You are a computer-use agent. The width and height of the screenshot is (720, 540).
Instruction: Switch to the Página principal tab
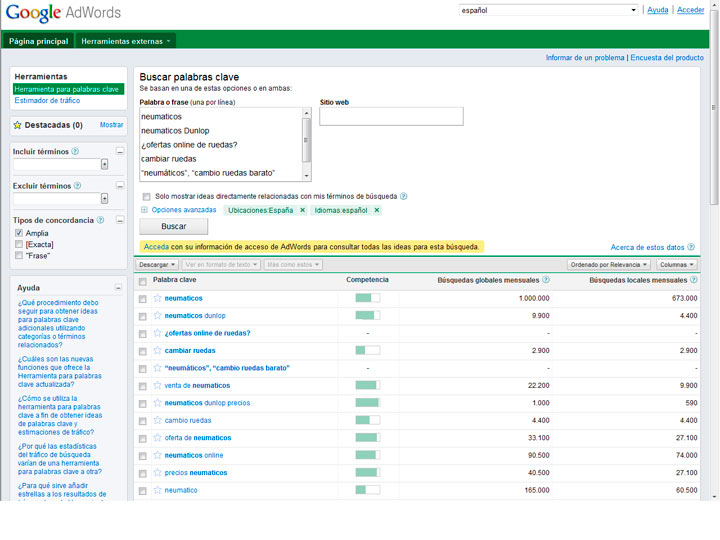pos(39,41)
